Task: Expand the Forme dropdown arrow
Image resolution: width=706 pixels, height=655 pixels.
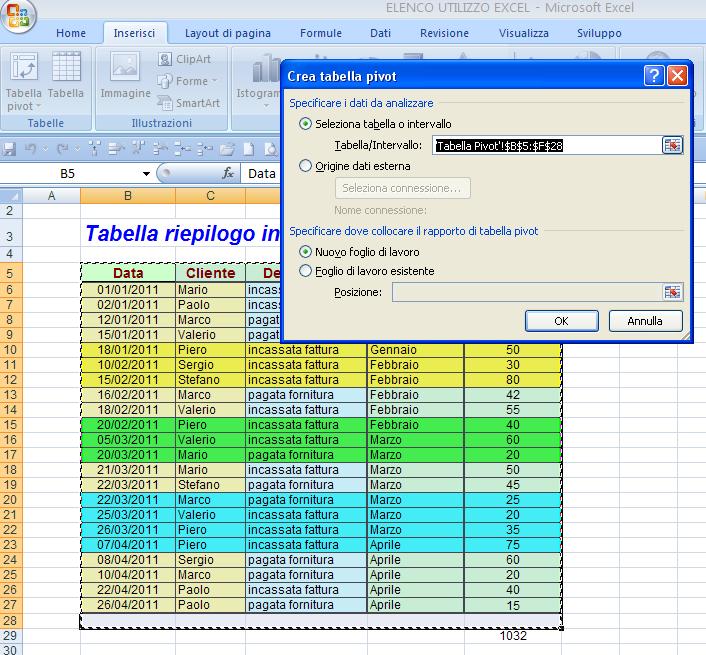Action: [214, 81]
